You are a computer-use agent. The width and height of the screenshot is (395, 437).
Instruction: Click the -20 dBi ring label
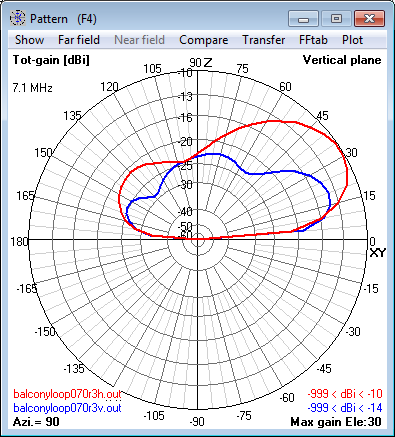pyautogui.click(x=185, y=142)
